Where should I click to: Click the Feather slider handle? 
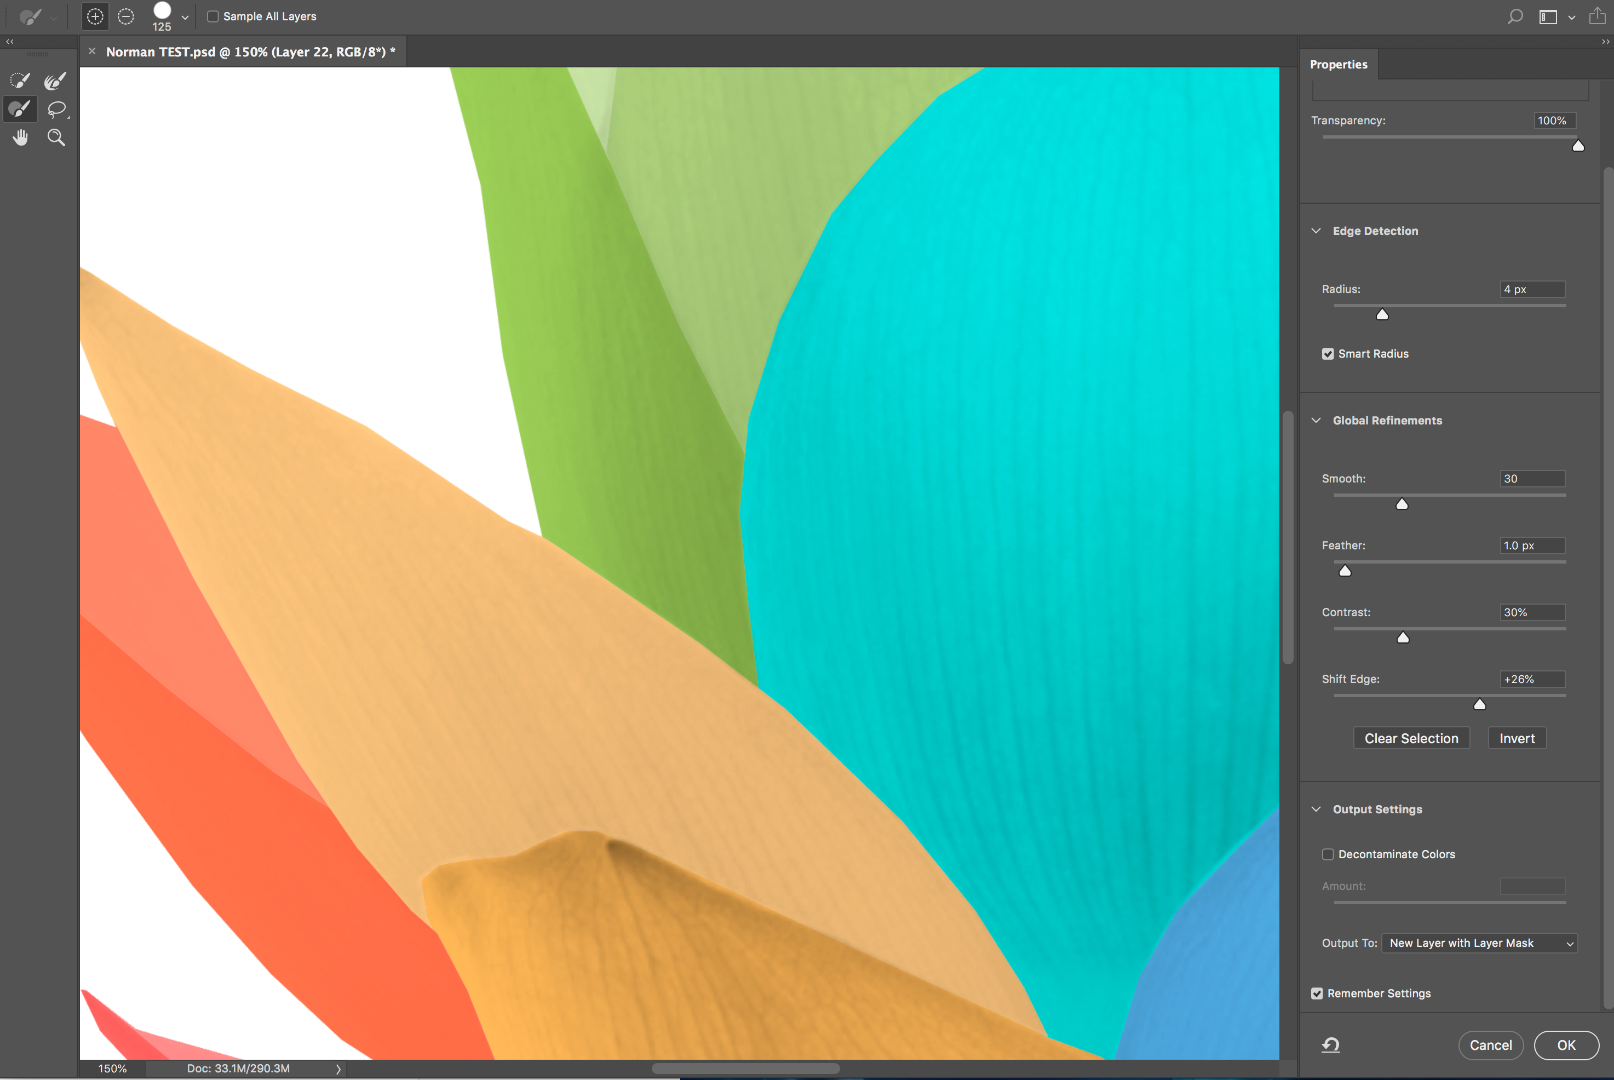coord(1345,571)
